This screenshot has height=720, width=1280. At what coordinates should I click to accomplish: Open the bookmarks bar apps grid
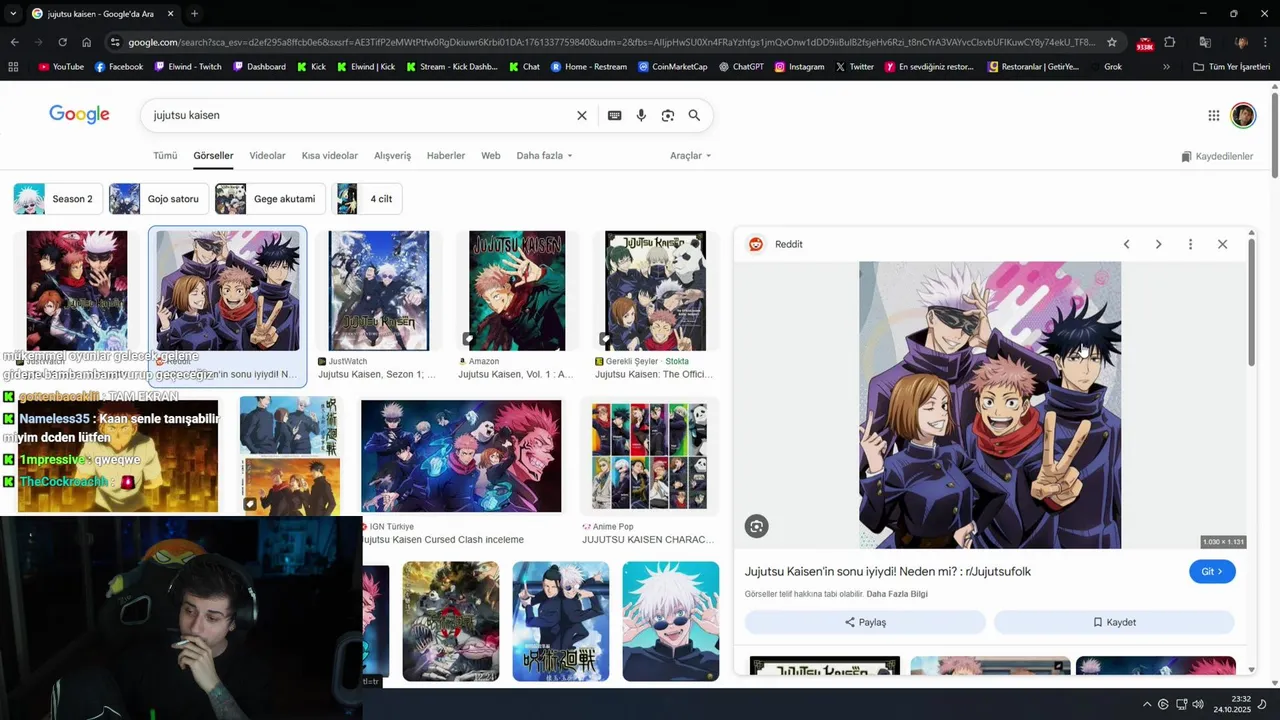click(13, 67)
